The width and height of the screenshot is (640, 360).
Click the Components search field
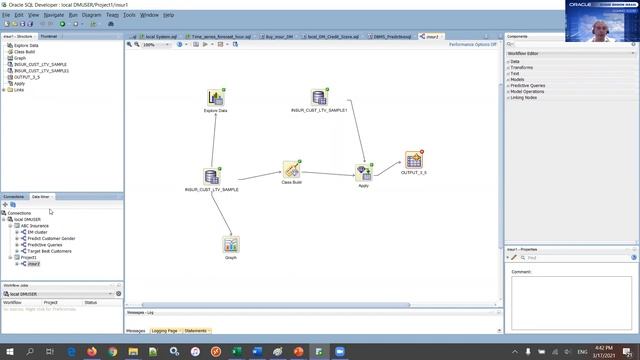571,44
